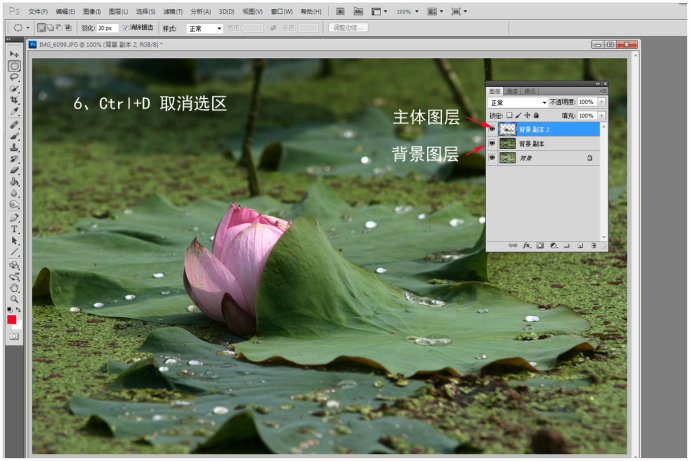
Task: Hide the 背景 副本 layer
Action: pos(492,143)
